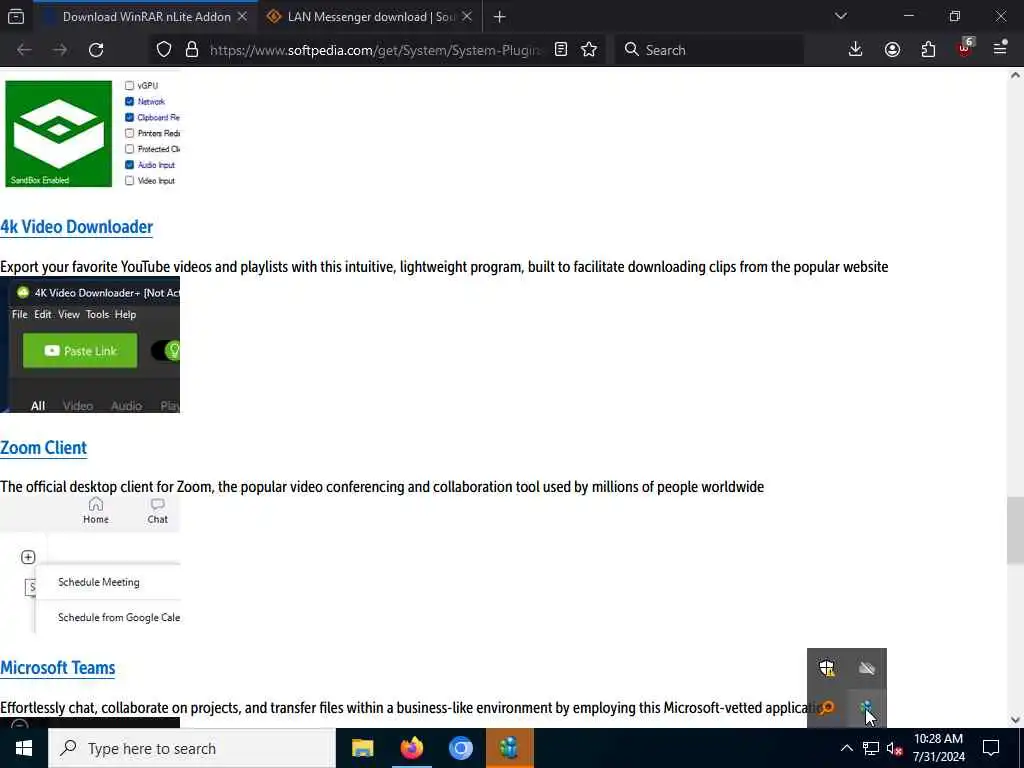Open Firefox View icon
Image resolution: width=1024 pixels, height=768 pixels.
pos(16,17)
